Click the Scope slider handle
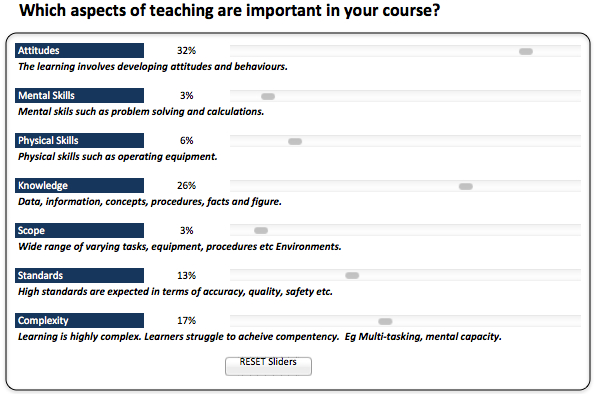Screen dimensions: 594x394 (x=261, y=230)
